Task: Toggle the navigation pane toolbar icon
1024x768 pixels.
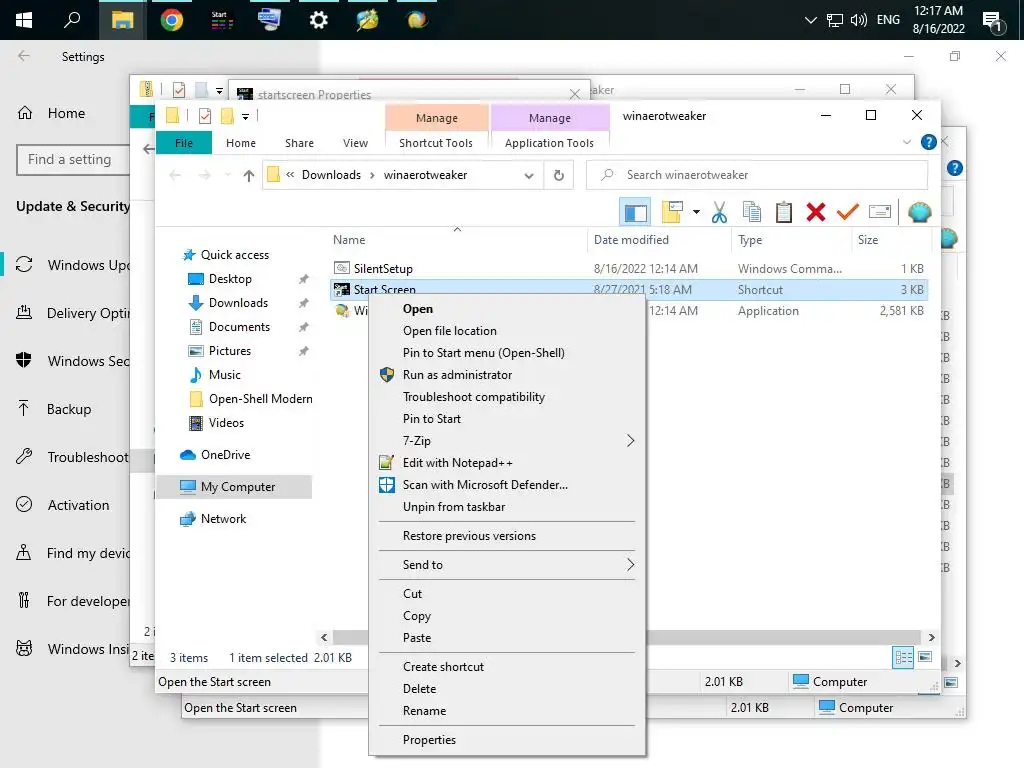Action: click(635, 212)
